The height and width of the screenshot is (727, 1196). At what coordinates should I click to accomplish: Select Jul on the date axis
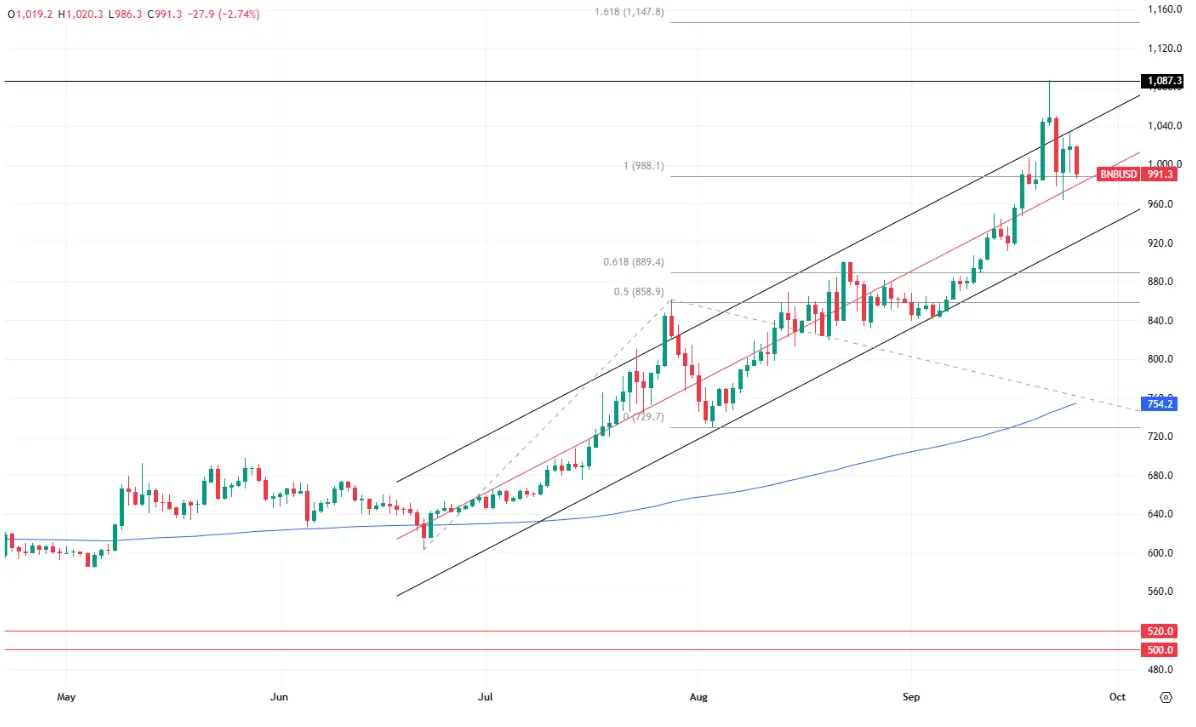pos(486,696)
